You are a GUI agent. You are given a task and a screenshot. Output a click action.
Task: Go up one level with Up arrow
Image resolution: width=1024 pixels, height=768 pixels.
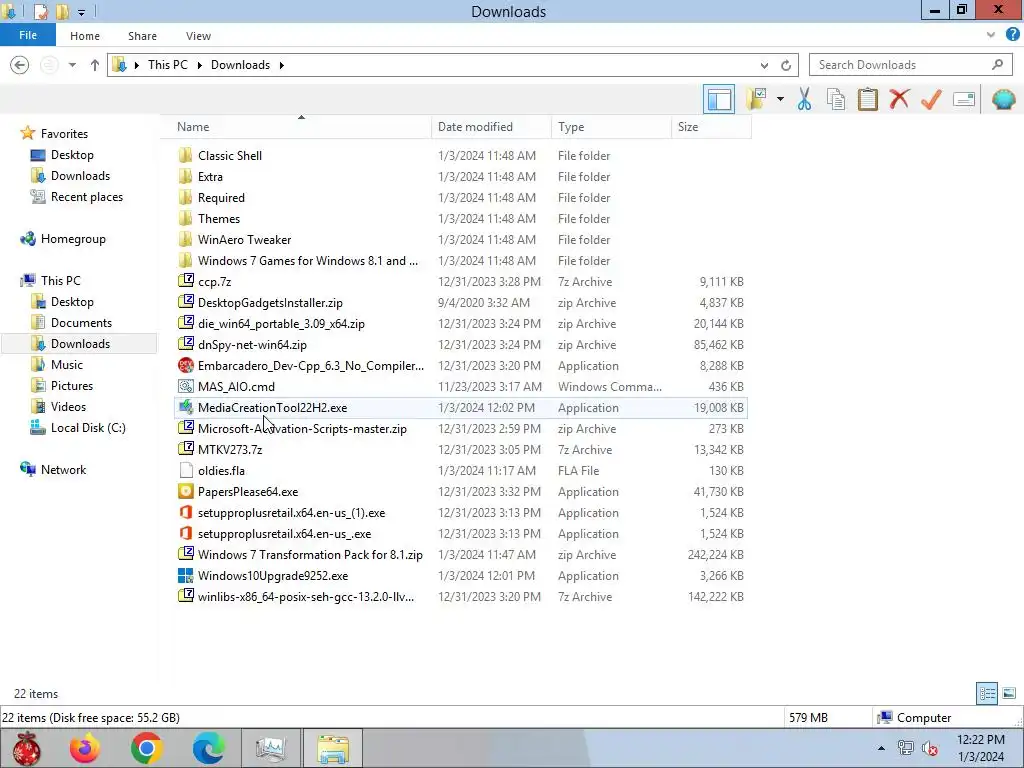pos(95,65)
